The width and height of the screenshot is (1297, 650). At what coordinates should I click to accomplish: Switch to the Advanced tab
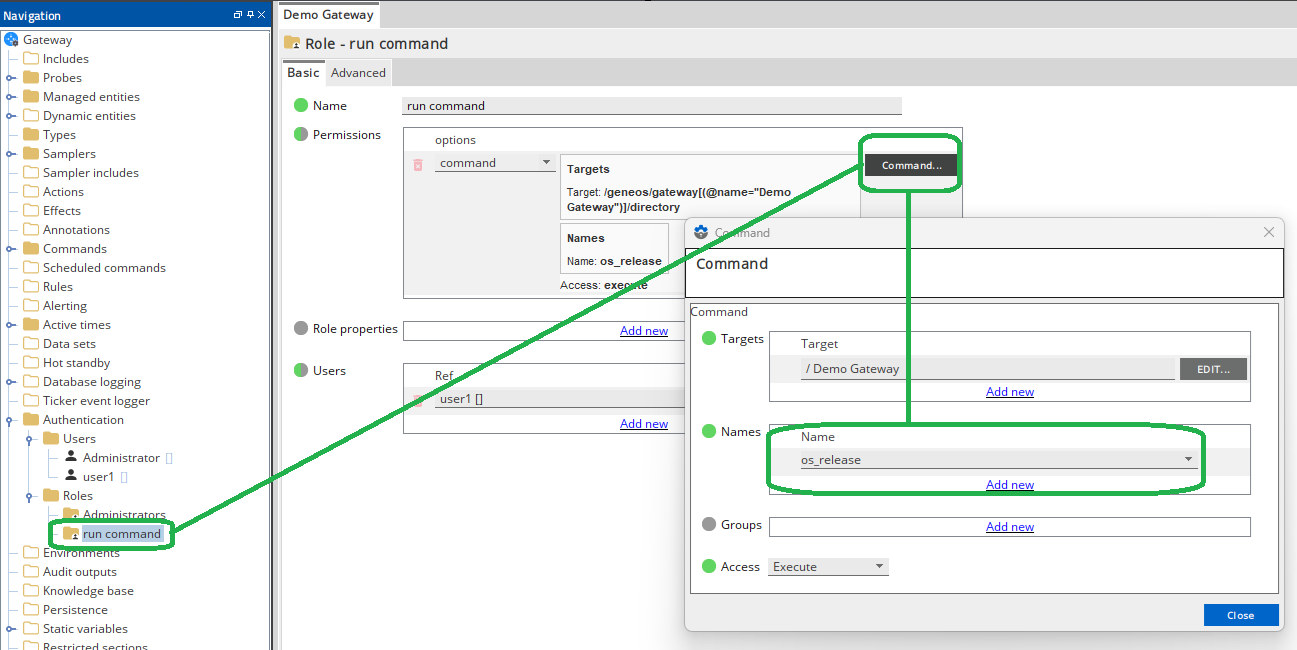tap(358, 73)
